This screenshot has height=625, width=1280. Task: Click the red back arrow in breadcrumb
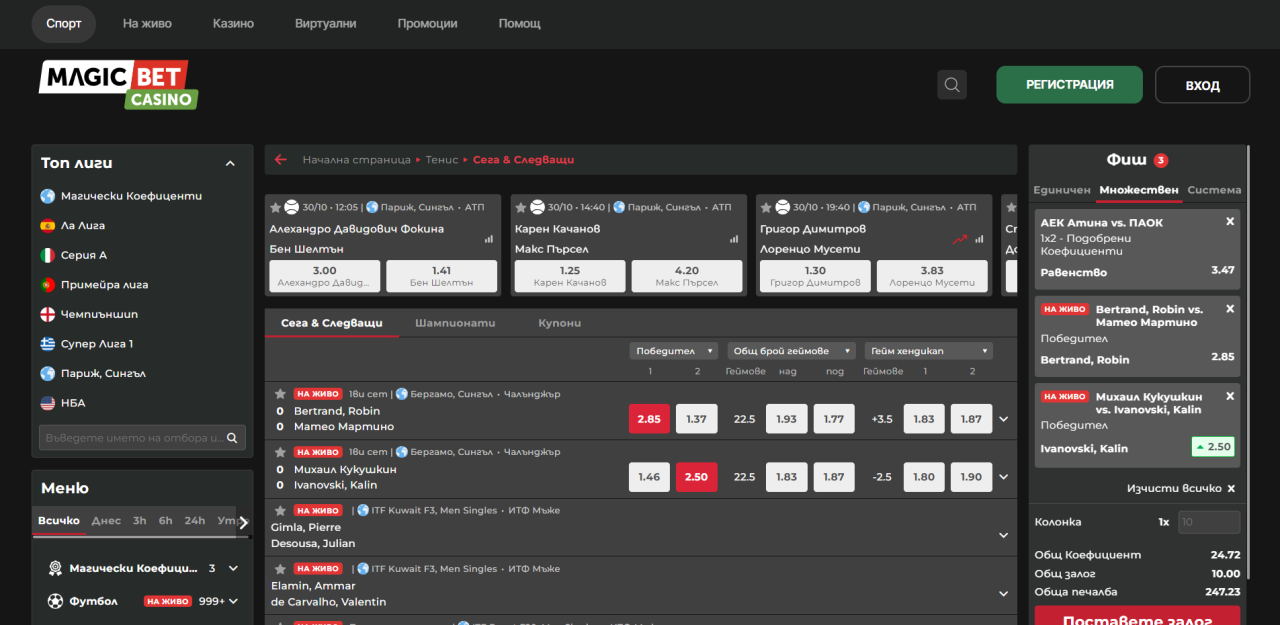[281, 159]
